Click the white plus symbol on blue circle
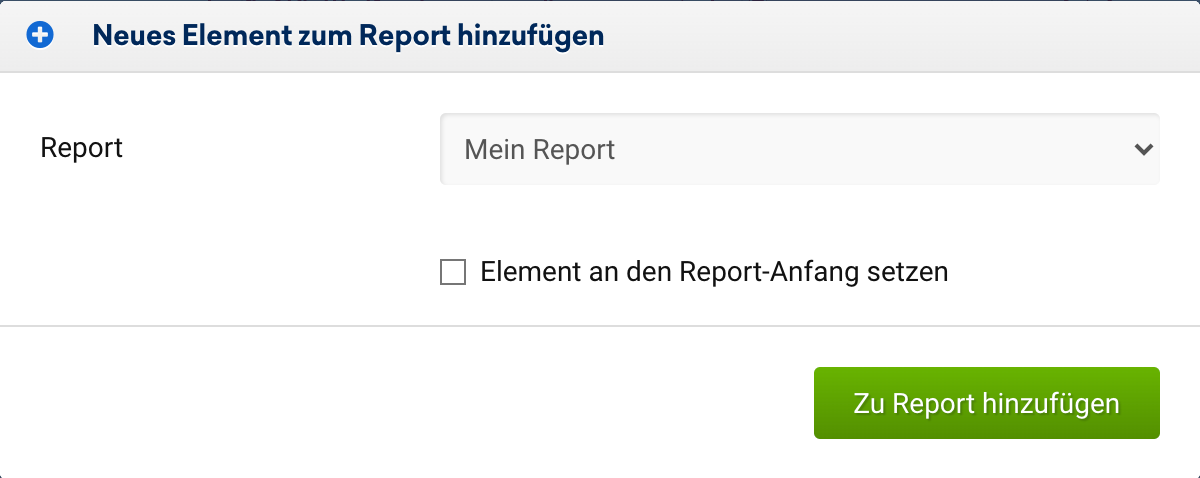Viewport: 1200px width, 478px height. point(40,36)
